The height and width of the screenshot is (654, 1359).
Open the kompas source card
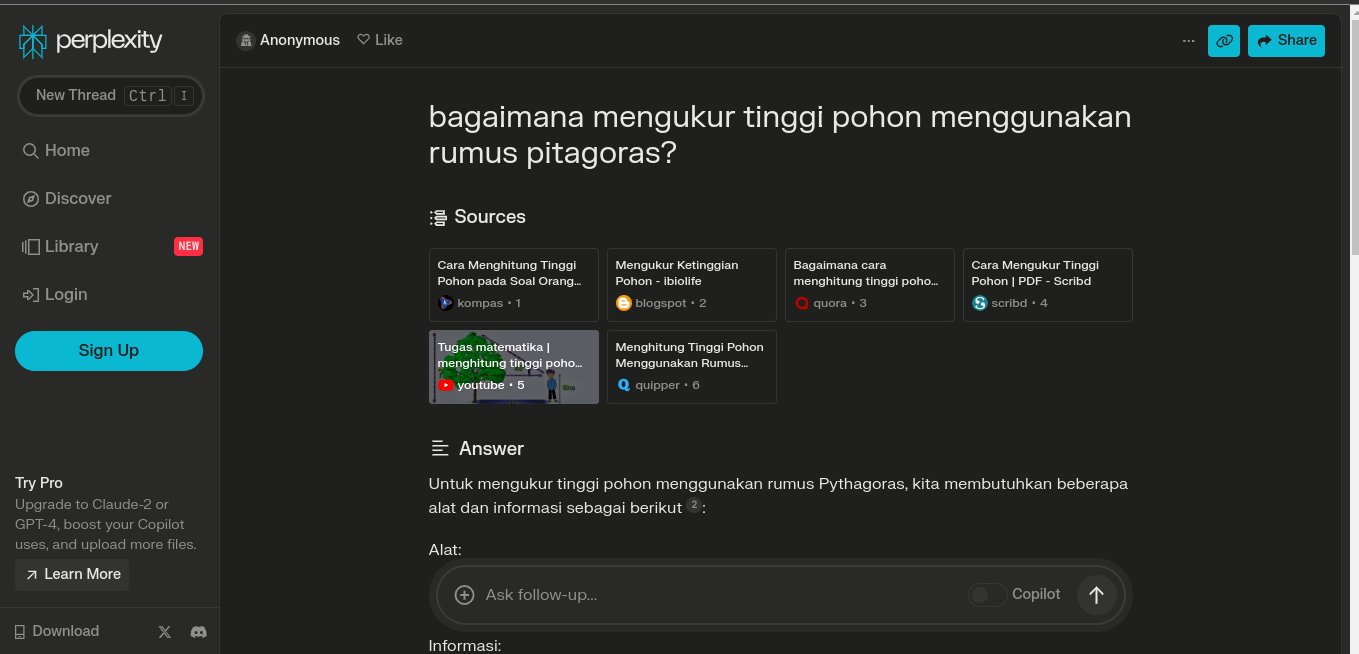pyautogui.click(x=513, y=284)
